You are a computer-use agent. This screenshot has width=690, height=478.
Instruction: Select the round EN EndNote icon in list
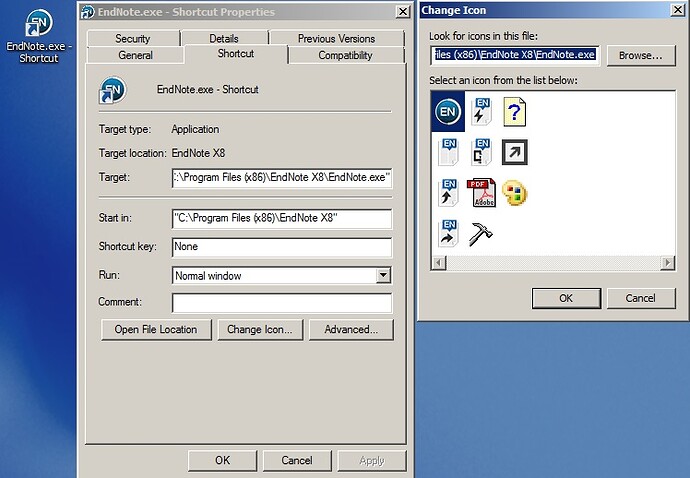[448, 111]
